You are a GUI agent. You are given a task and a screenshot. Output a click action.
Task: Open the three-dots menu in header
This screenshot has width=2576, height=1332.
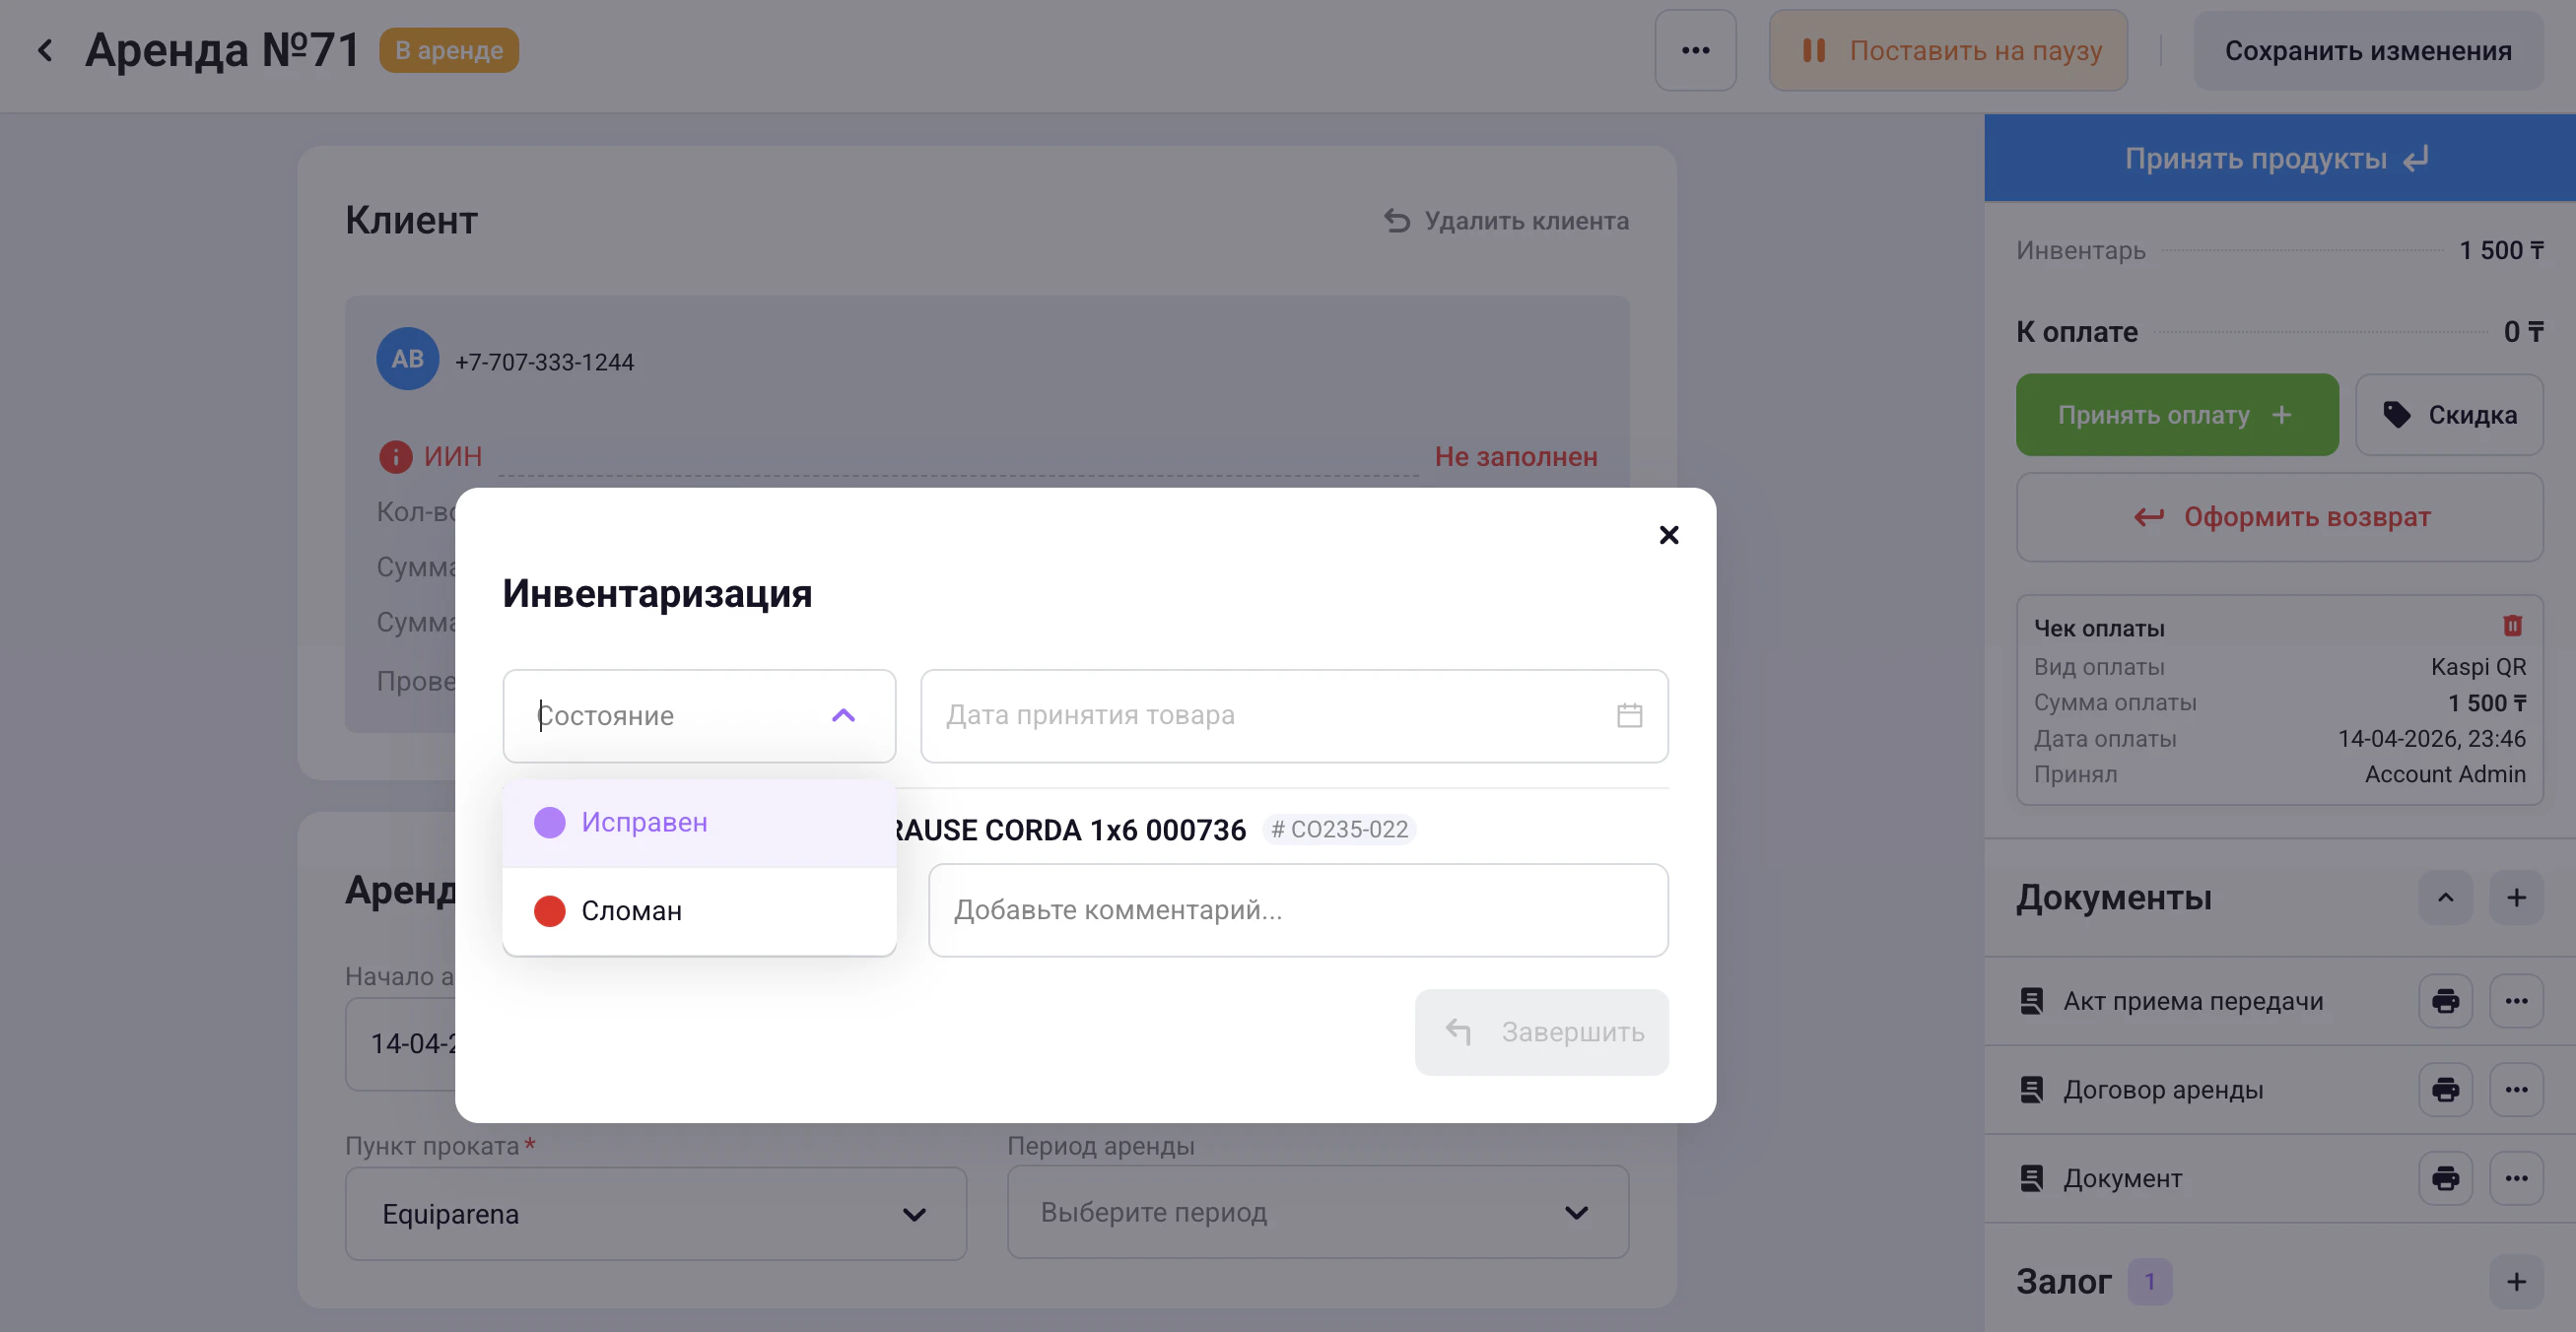(1695, 50)
